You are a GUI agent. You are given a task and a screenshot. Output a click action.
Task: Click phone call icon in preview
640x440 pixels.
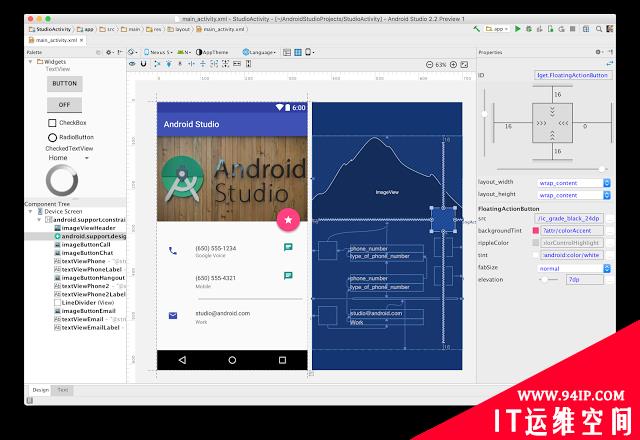coord(173,251)
